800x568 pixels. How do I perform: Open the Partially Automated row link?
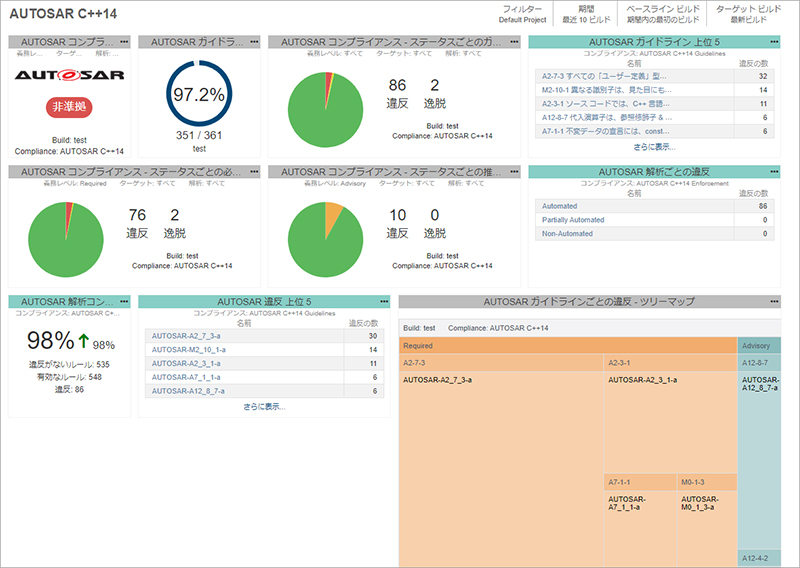pyautogui.click(x=573, y=220)
